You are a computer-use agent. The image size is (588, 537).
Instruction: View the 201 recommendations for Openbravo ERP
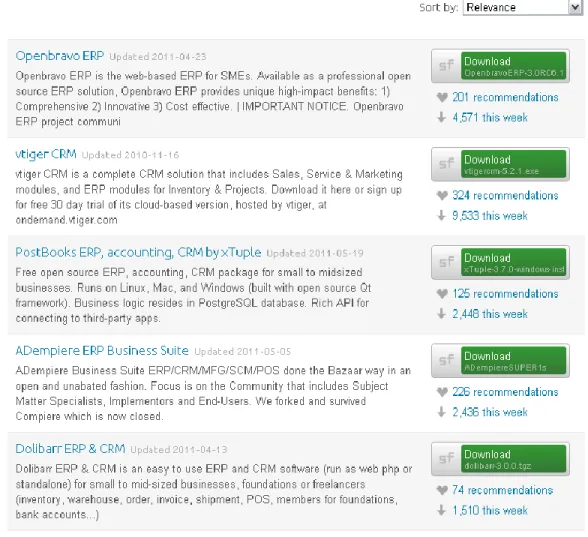point(505,98)
